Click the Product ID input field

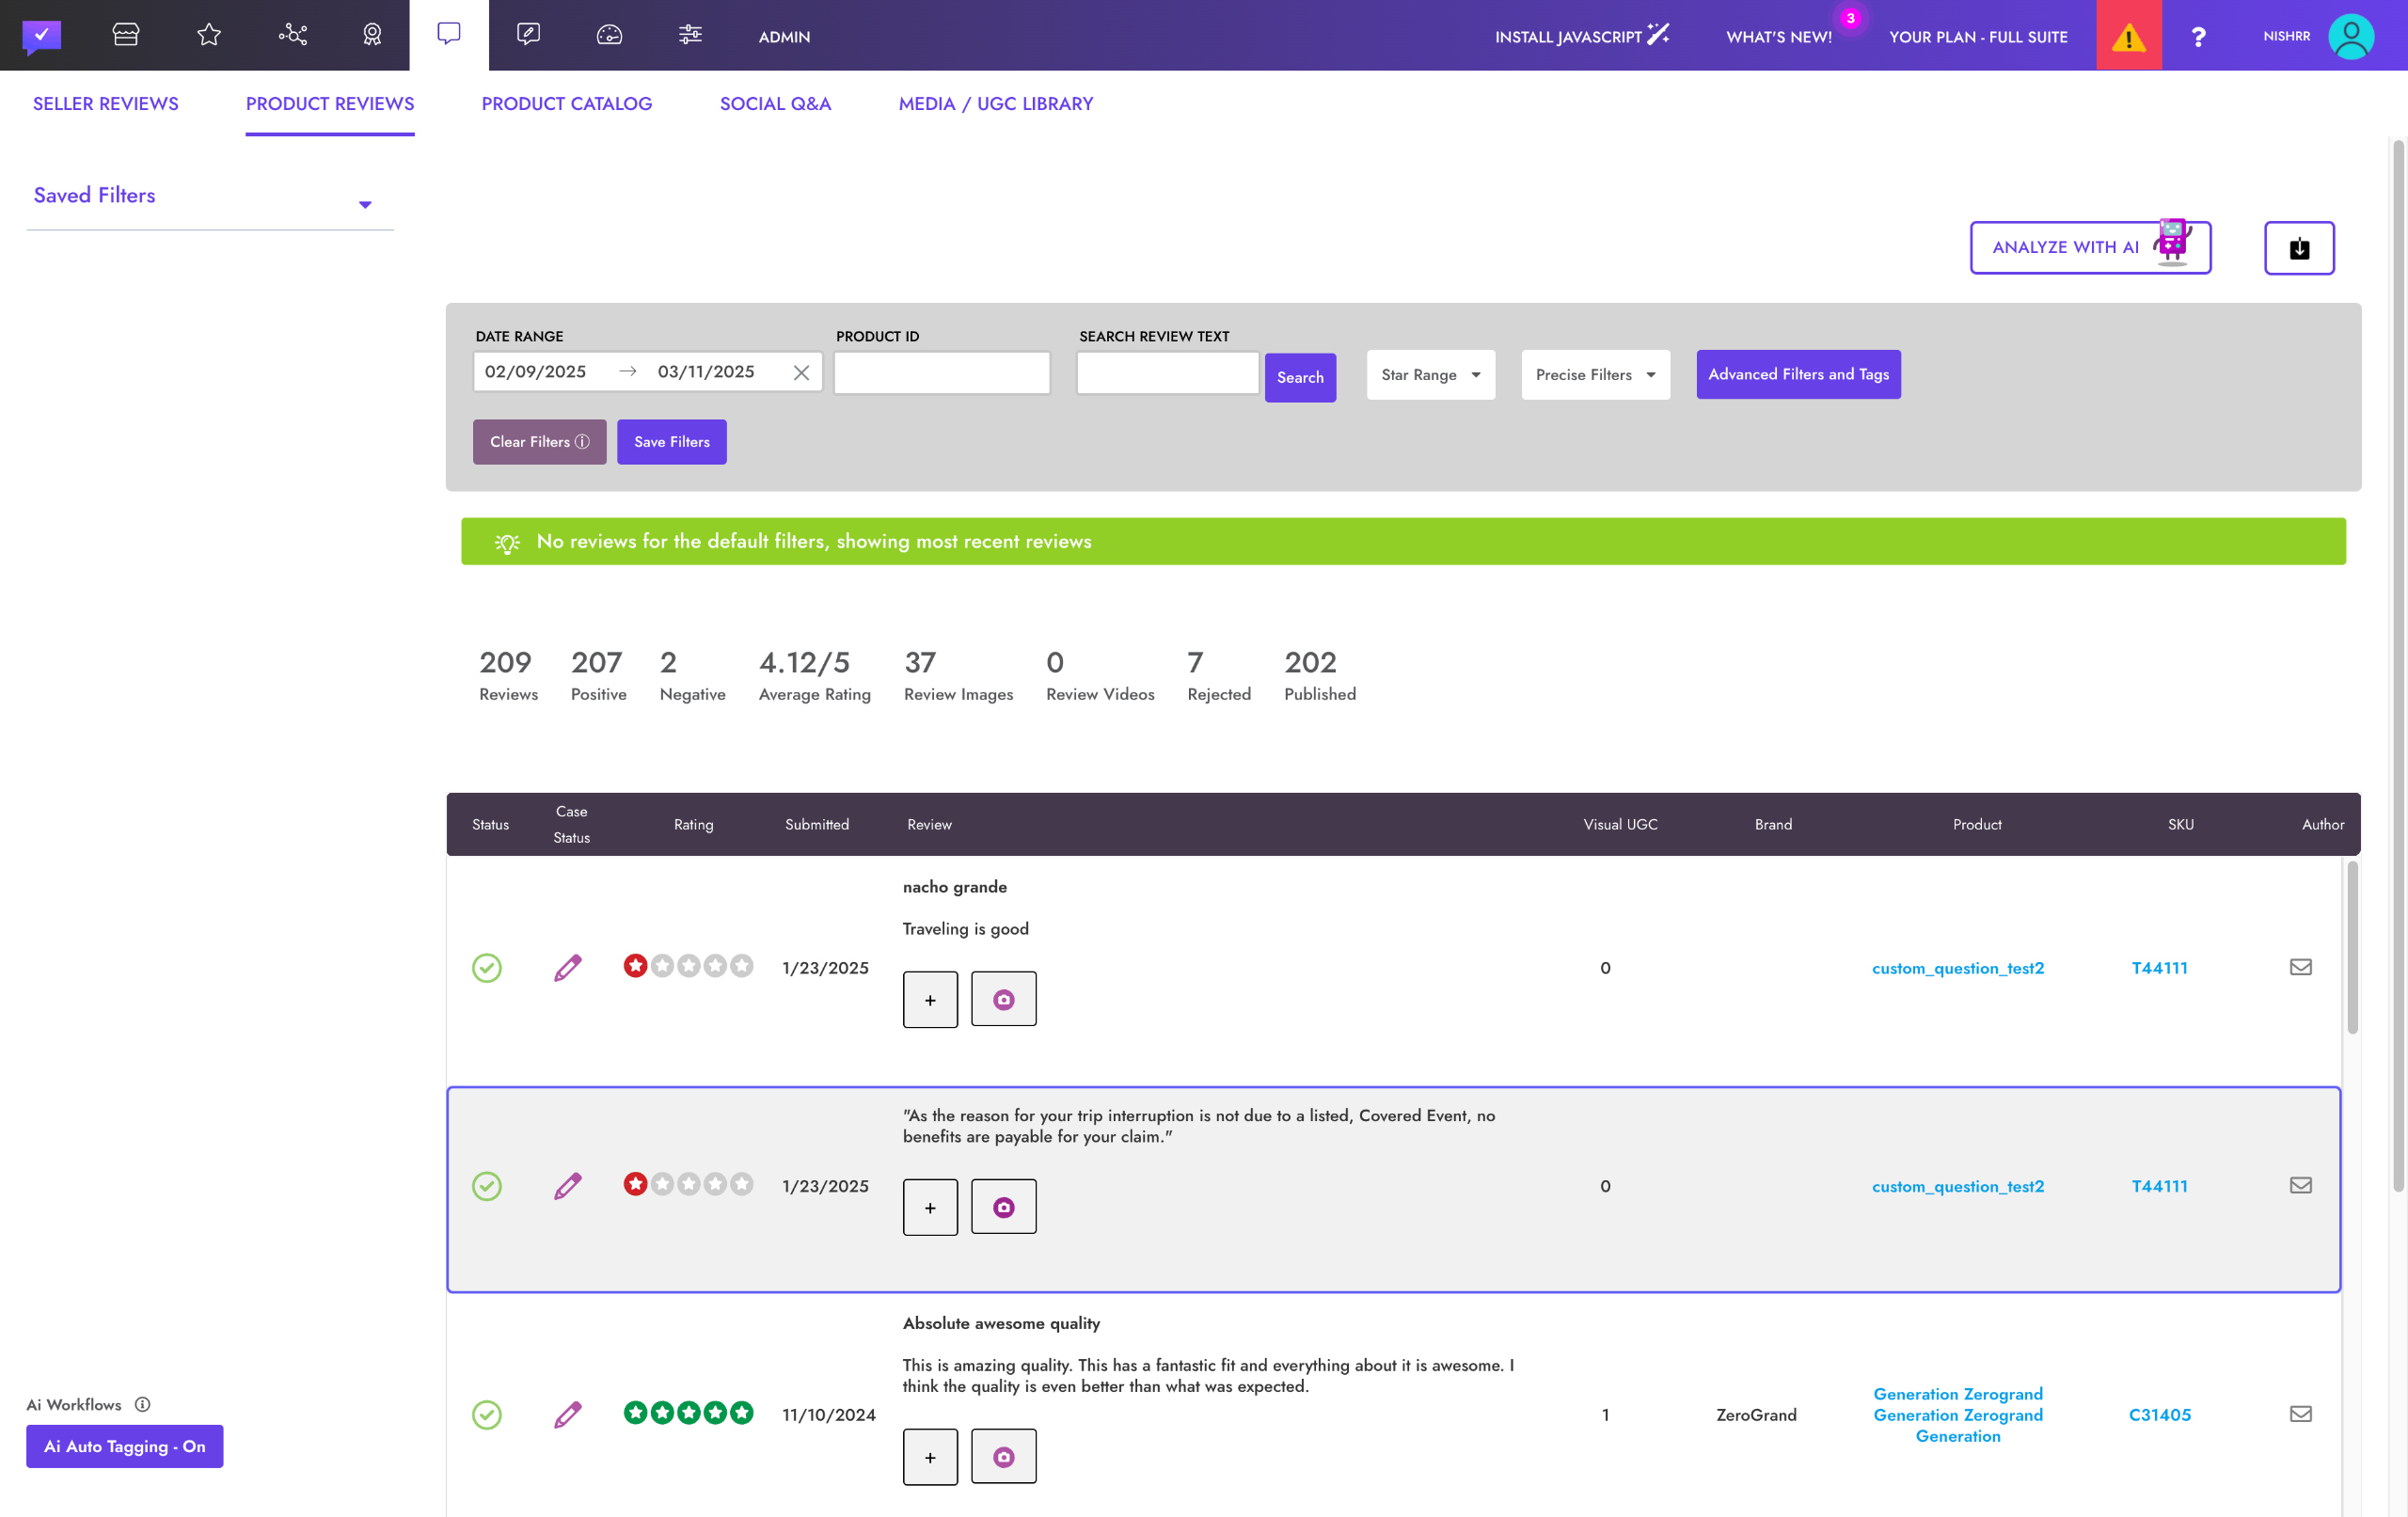point(941,373)
